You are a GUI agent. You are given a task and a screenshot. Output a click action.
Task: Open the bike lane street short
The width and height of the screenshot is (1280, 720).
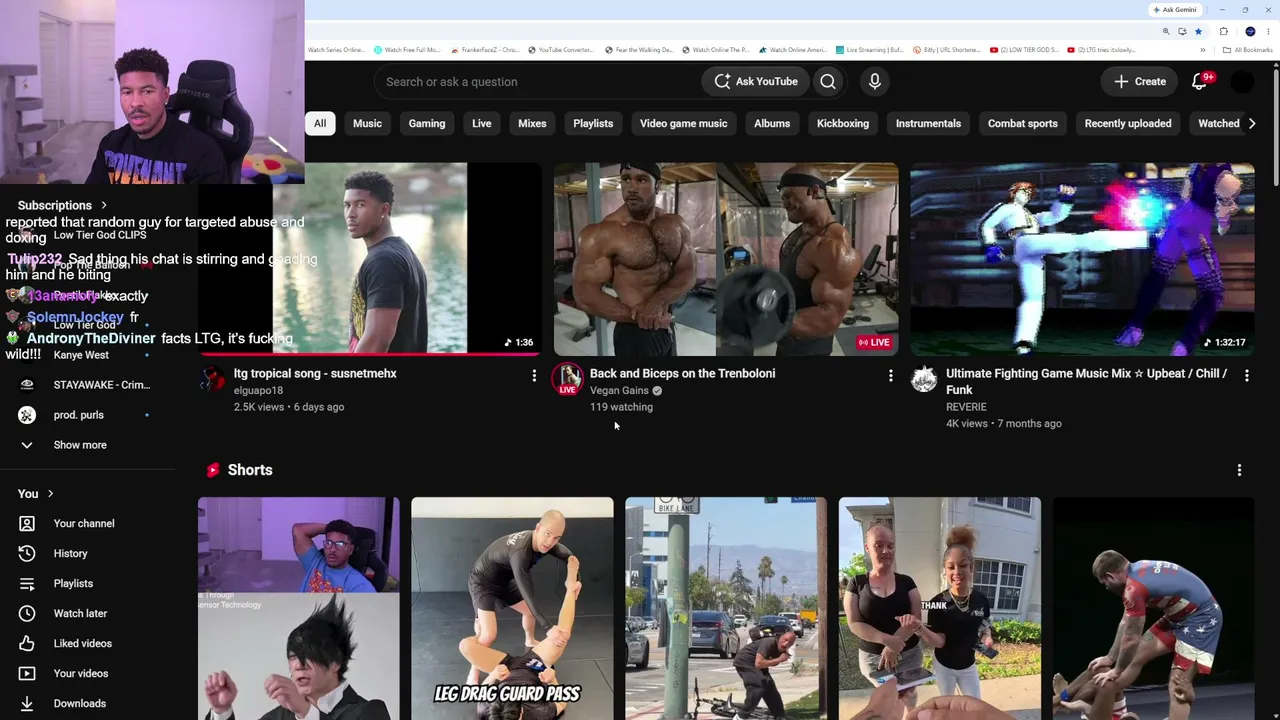tap(726, 608)
